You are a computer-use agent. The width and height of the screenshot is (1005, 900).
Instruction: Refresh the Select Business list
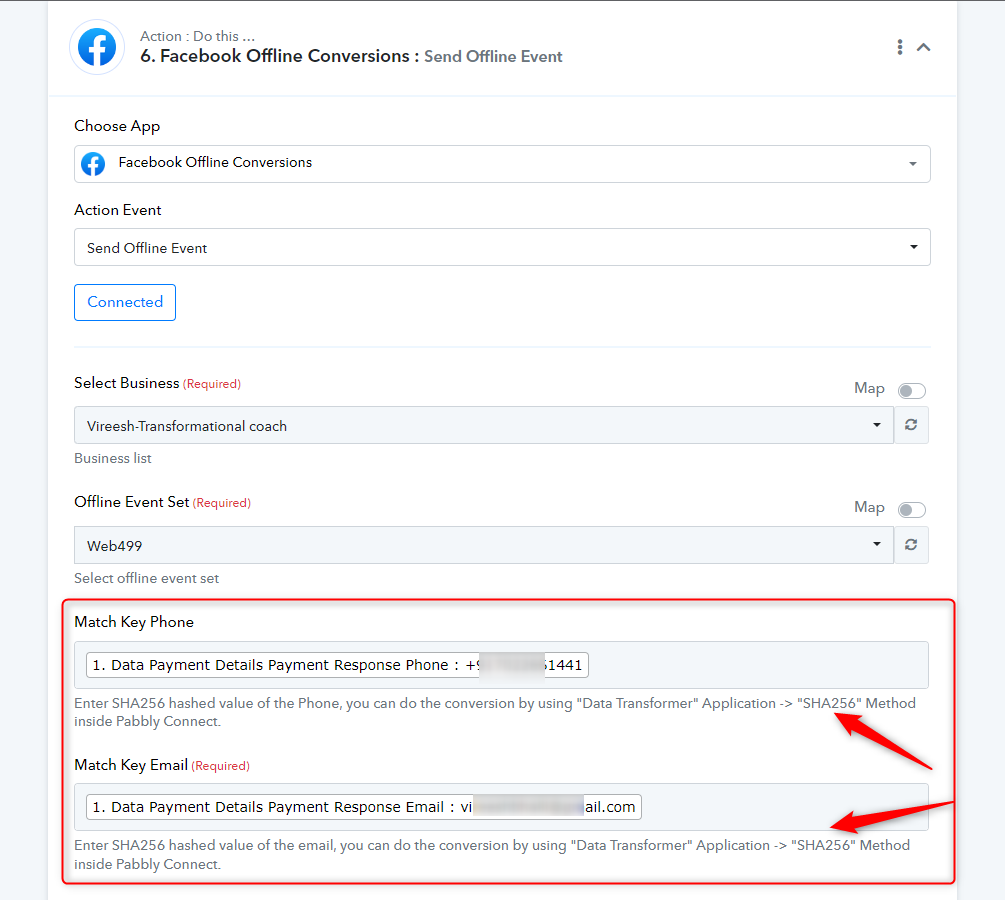point(911,425)
